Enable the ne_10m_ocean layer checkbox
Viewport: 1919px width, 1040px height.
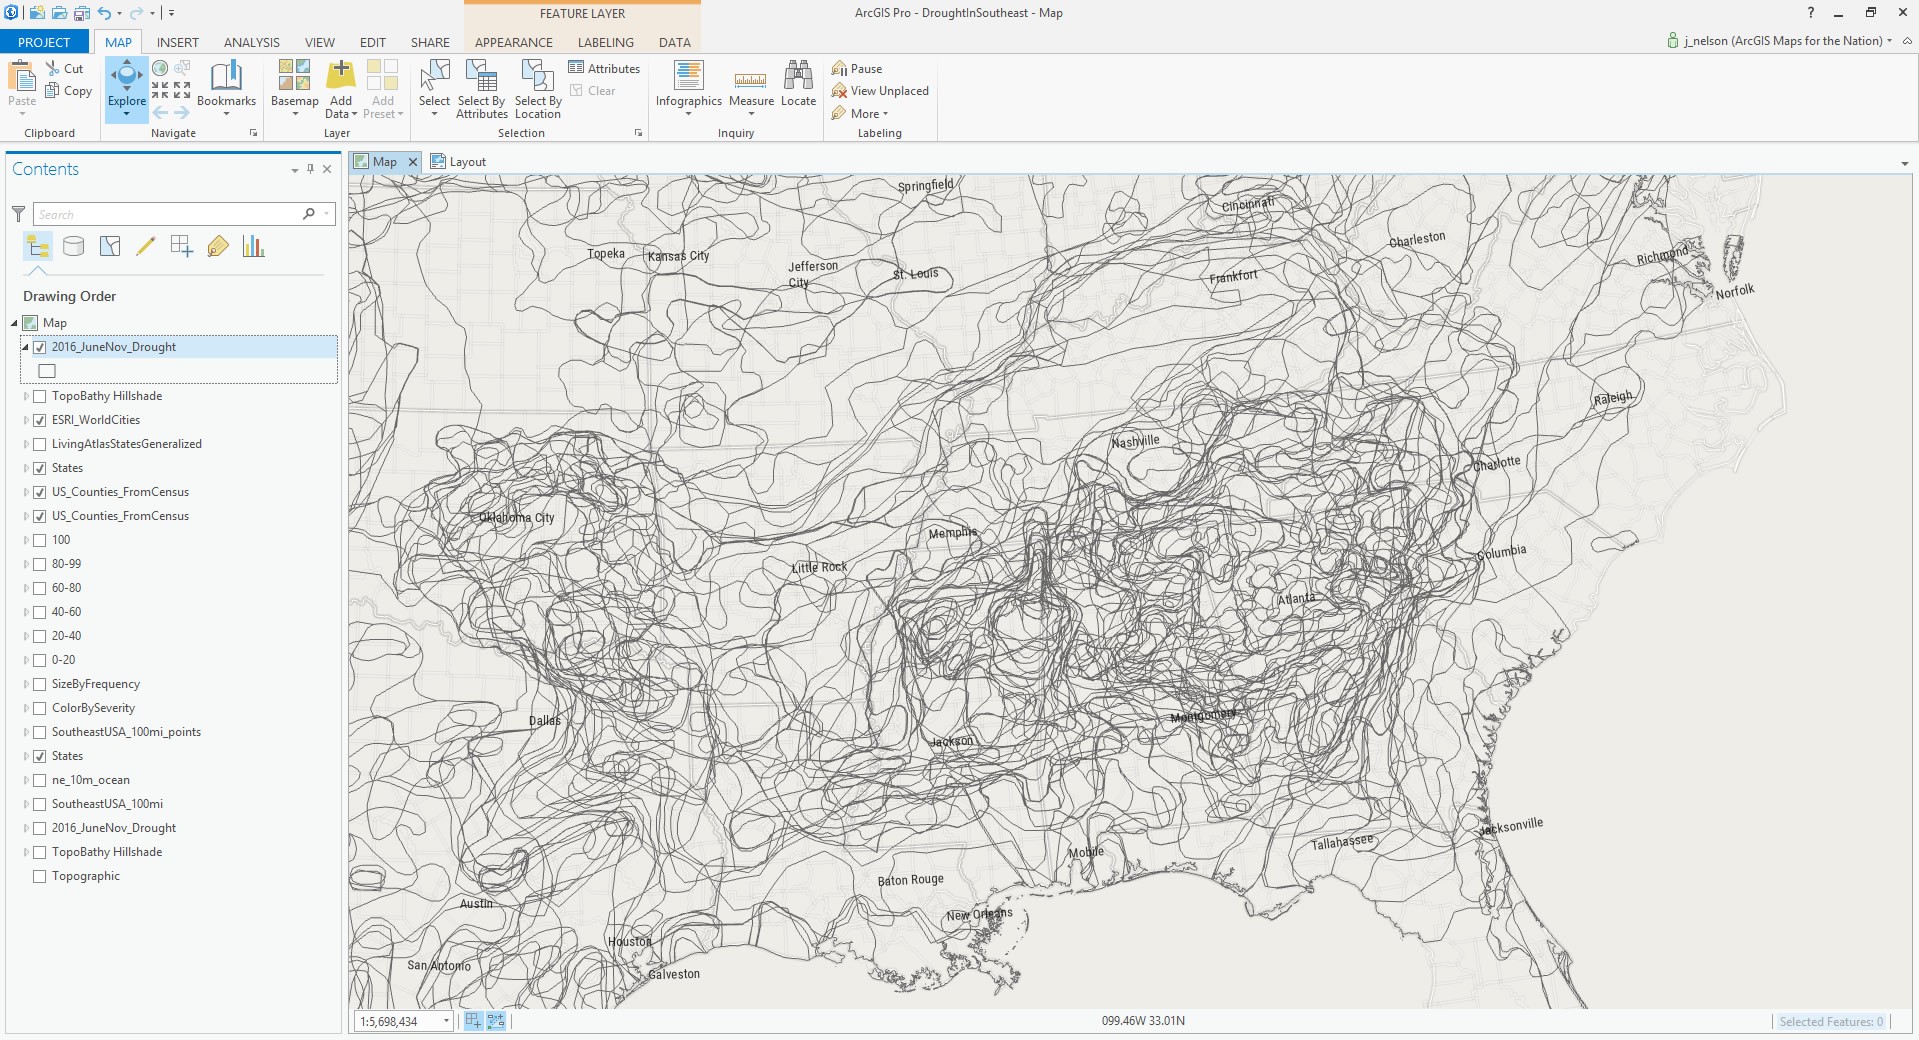[40, 780]
